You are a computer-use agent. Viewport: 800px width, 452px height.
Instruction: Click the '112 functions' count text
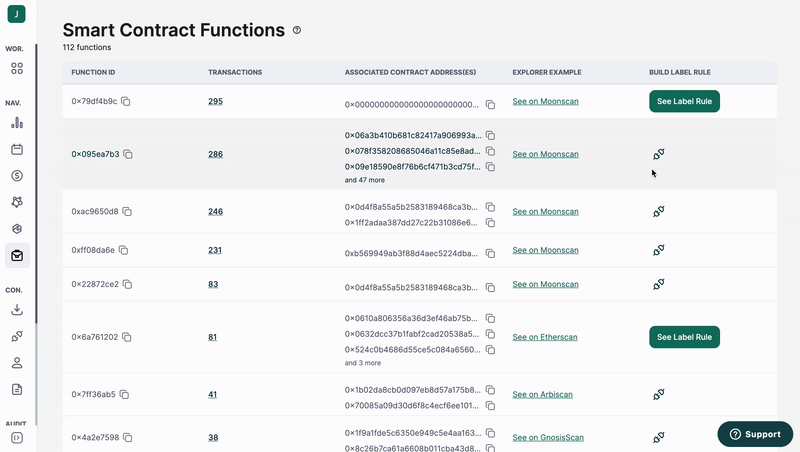click(87, 47)
